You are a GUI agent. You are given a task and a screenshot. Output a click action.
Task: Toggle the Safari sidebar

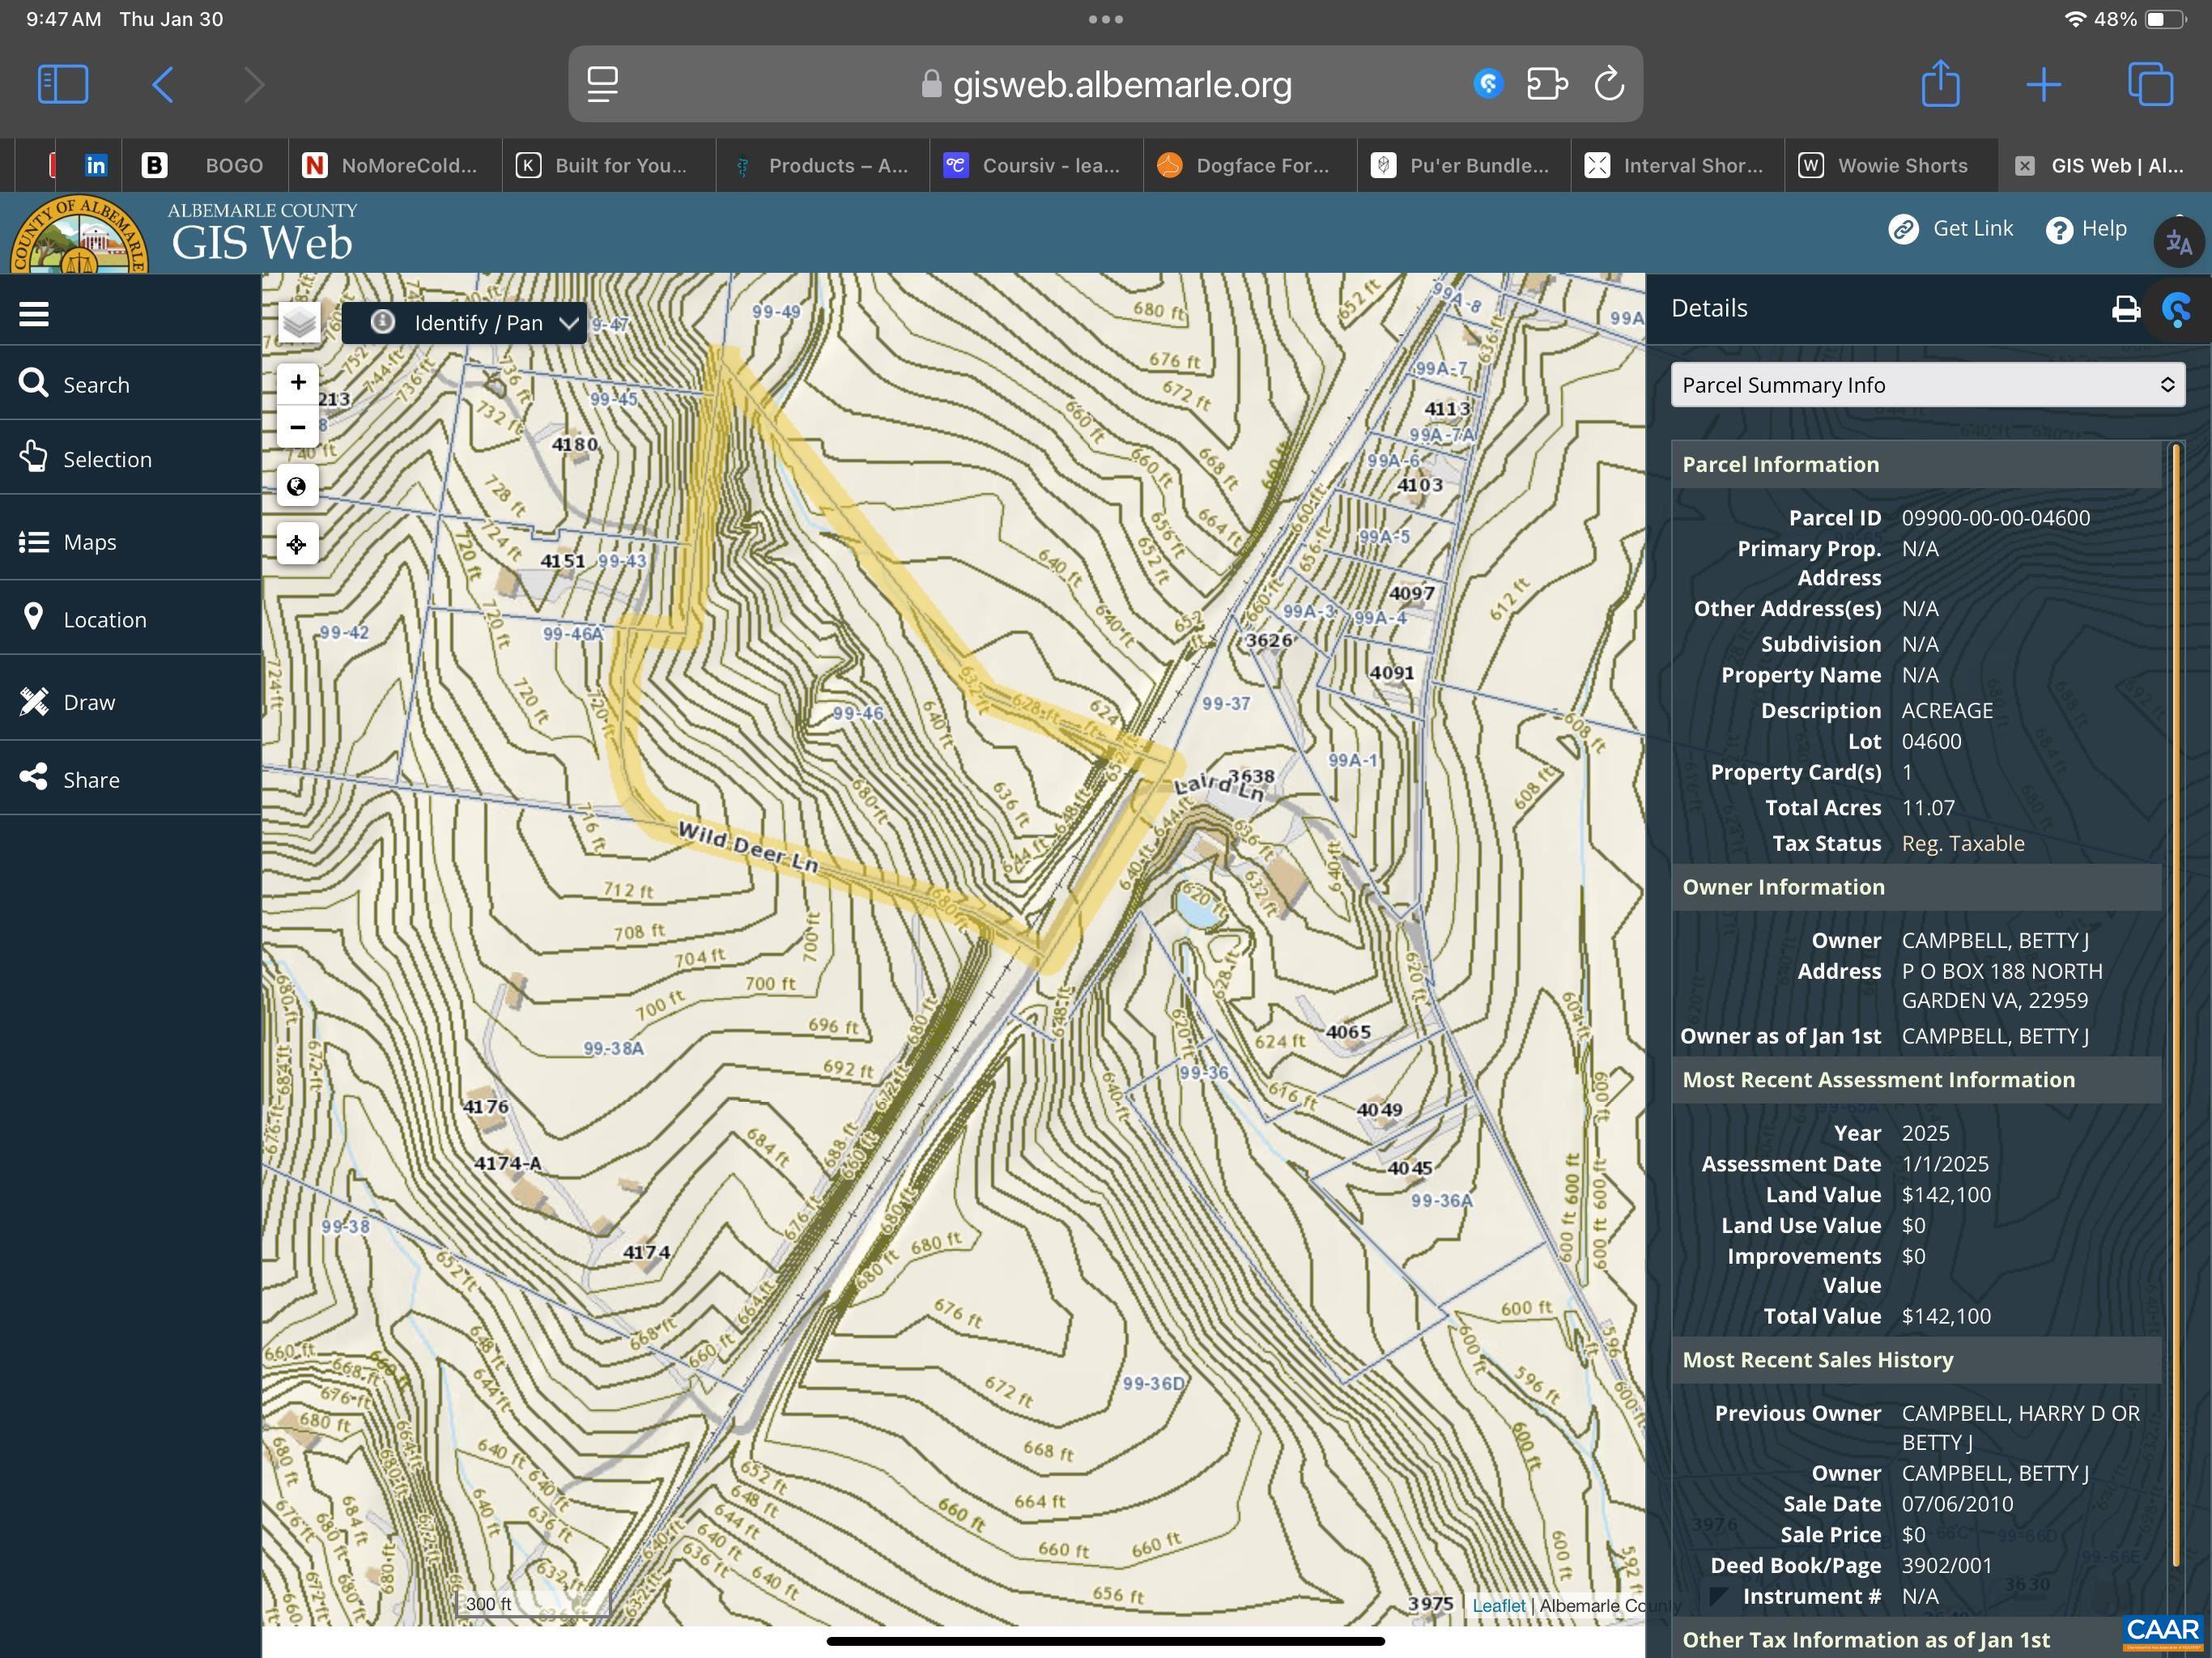coord(63,84)
